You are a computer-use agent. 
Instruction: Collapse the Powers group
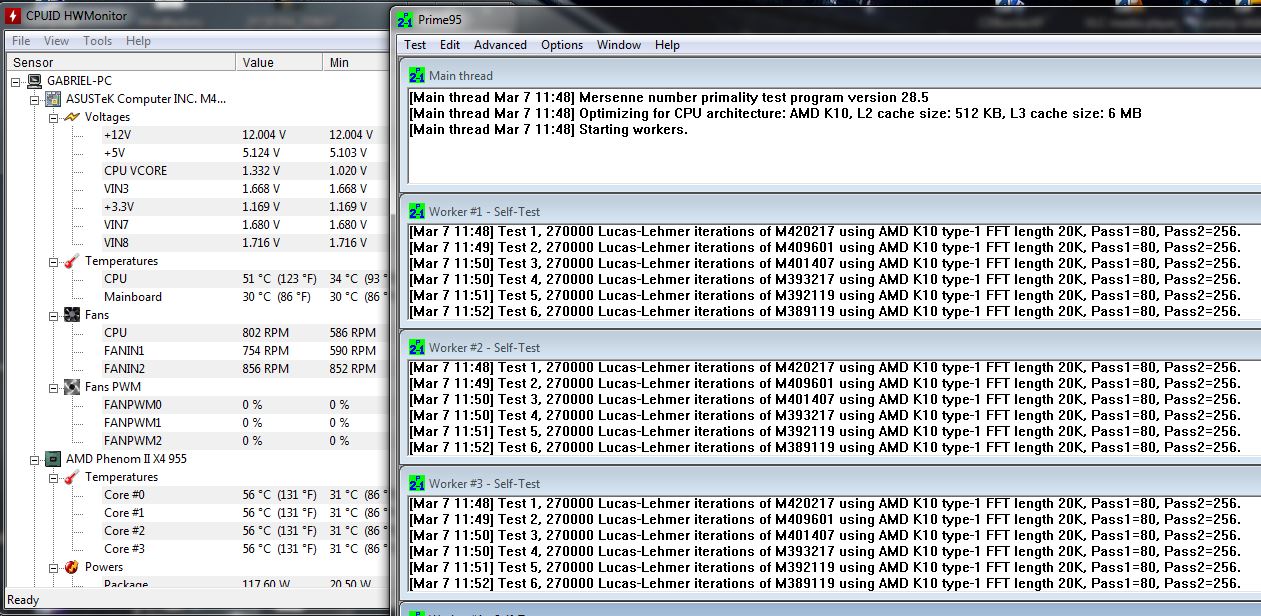[54, 567]
